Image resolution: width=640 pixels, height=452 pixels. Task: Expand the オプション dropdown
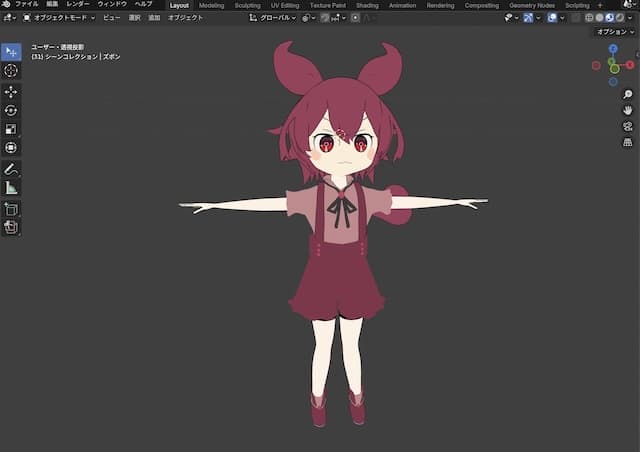[x=612, y=32]
